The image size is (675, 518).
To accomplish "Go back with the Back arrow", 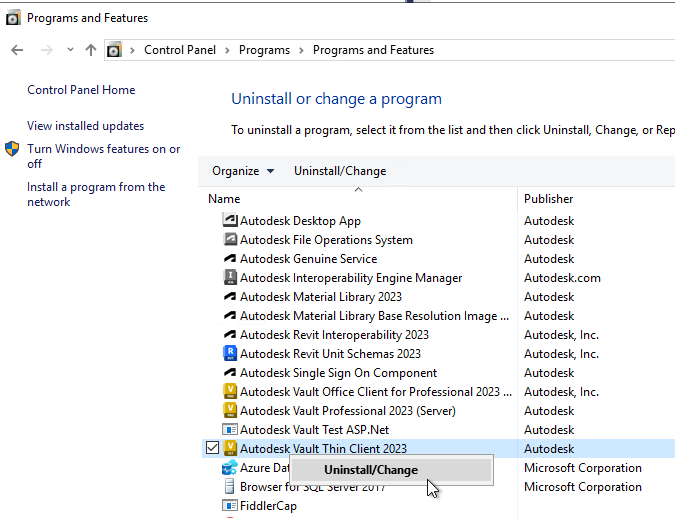I will pyautogui.click(x=17, y=50).
